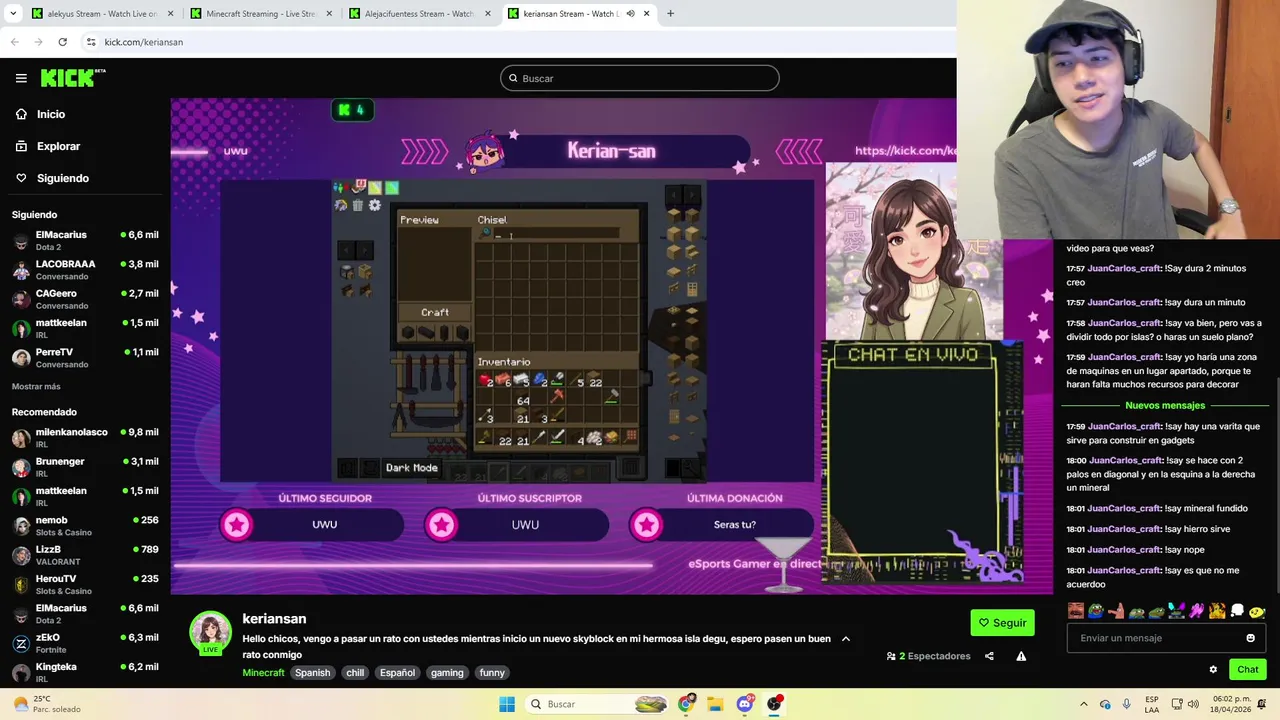
Task: Show hidden system tray icons chevron
Action: (1084, 704)
